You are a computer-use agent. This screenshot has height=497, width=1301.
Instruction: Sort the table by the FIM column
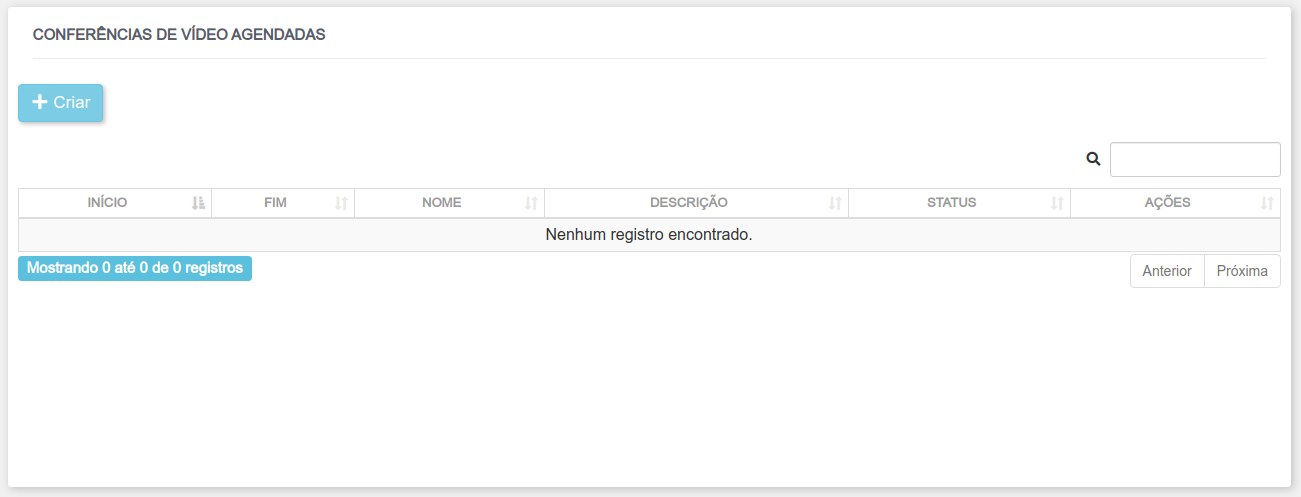click(x=283, y=203)
